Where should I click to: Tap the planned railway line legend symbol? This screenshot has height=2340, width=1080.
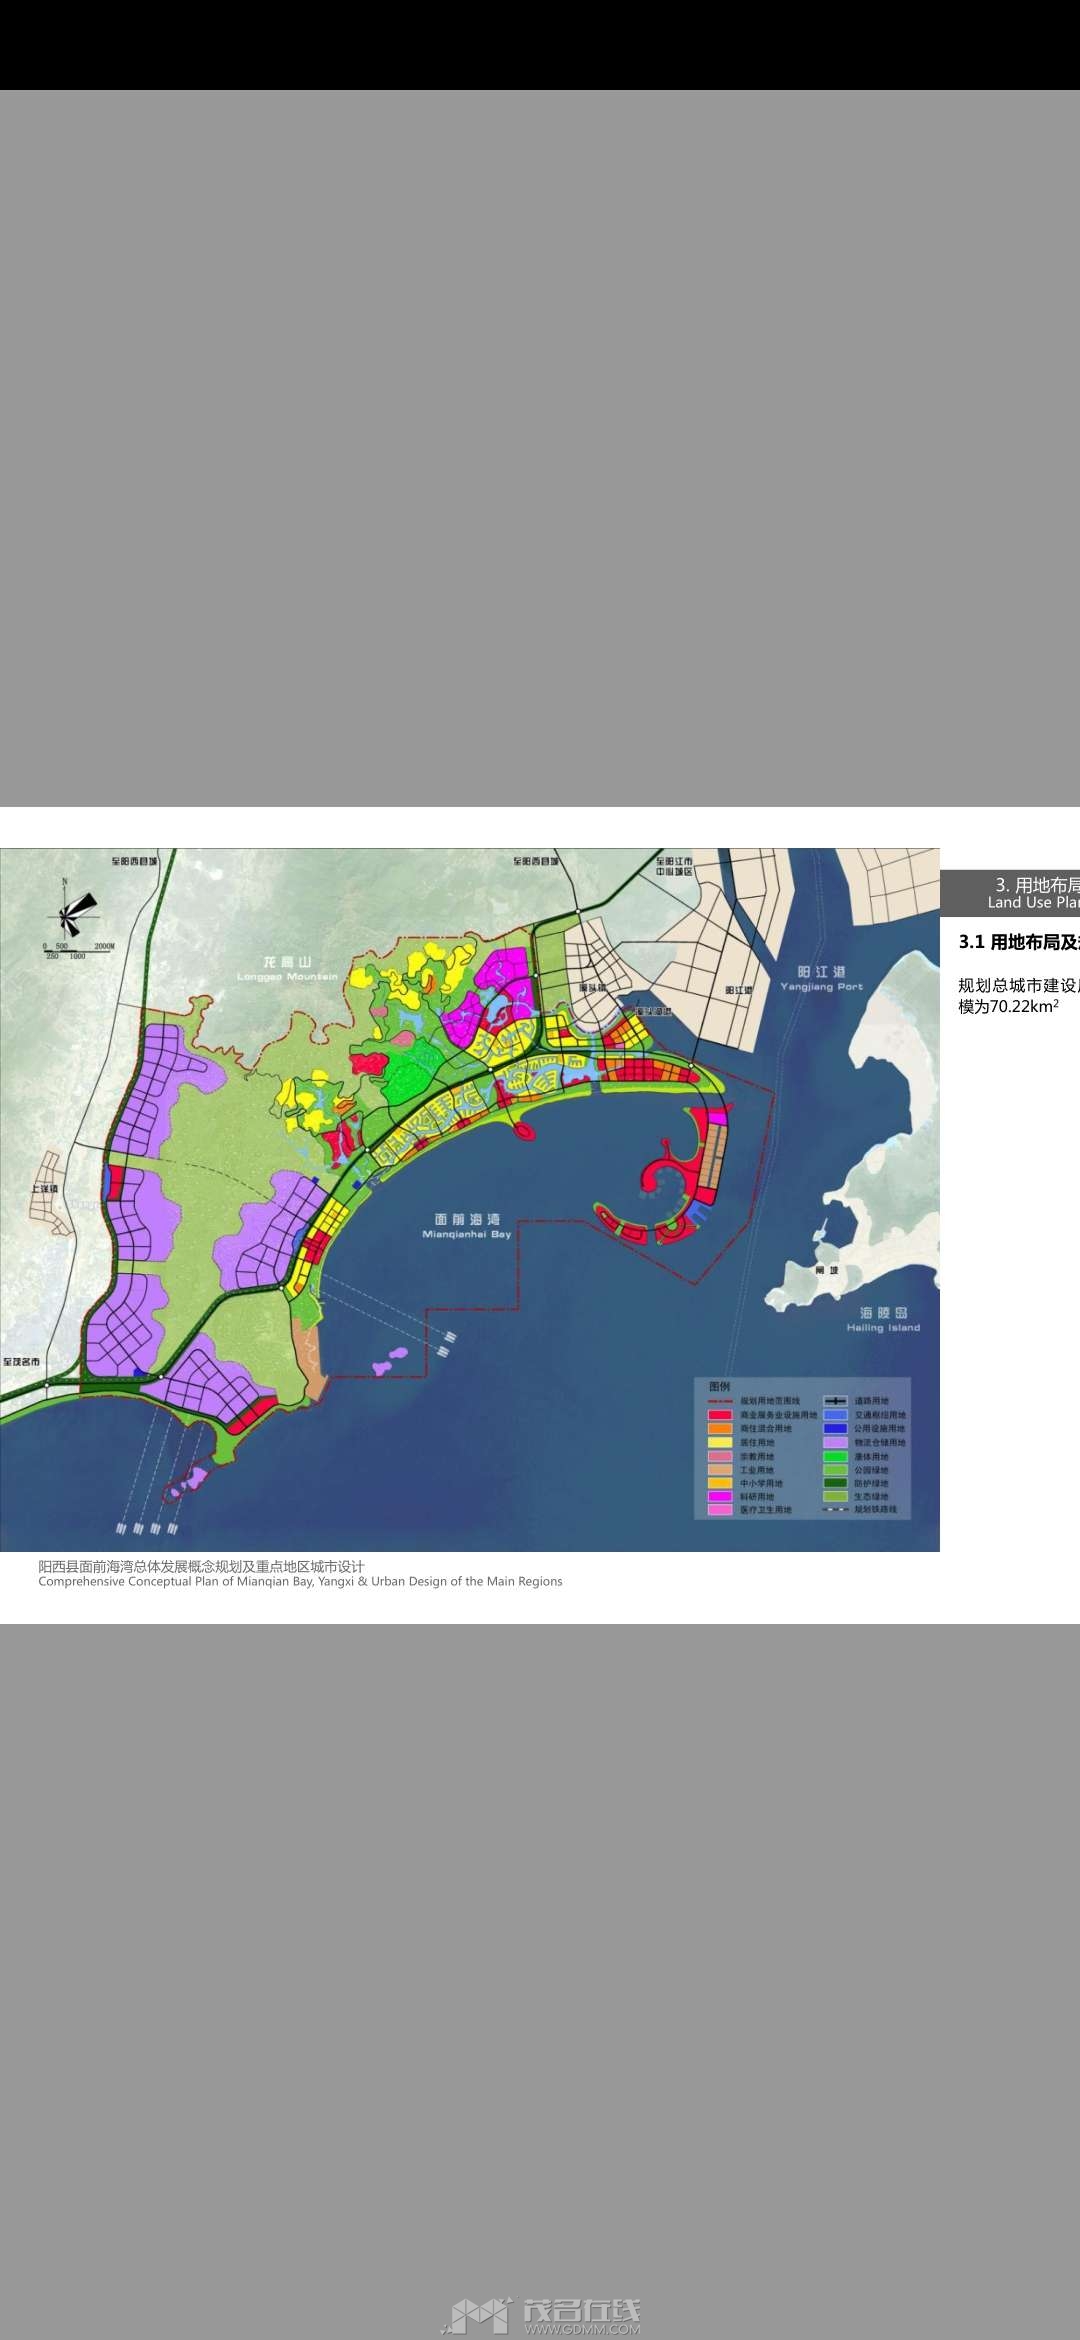[835, 1510]
